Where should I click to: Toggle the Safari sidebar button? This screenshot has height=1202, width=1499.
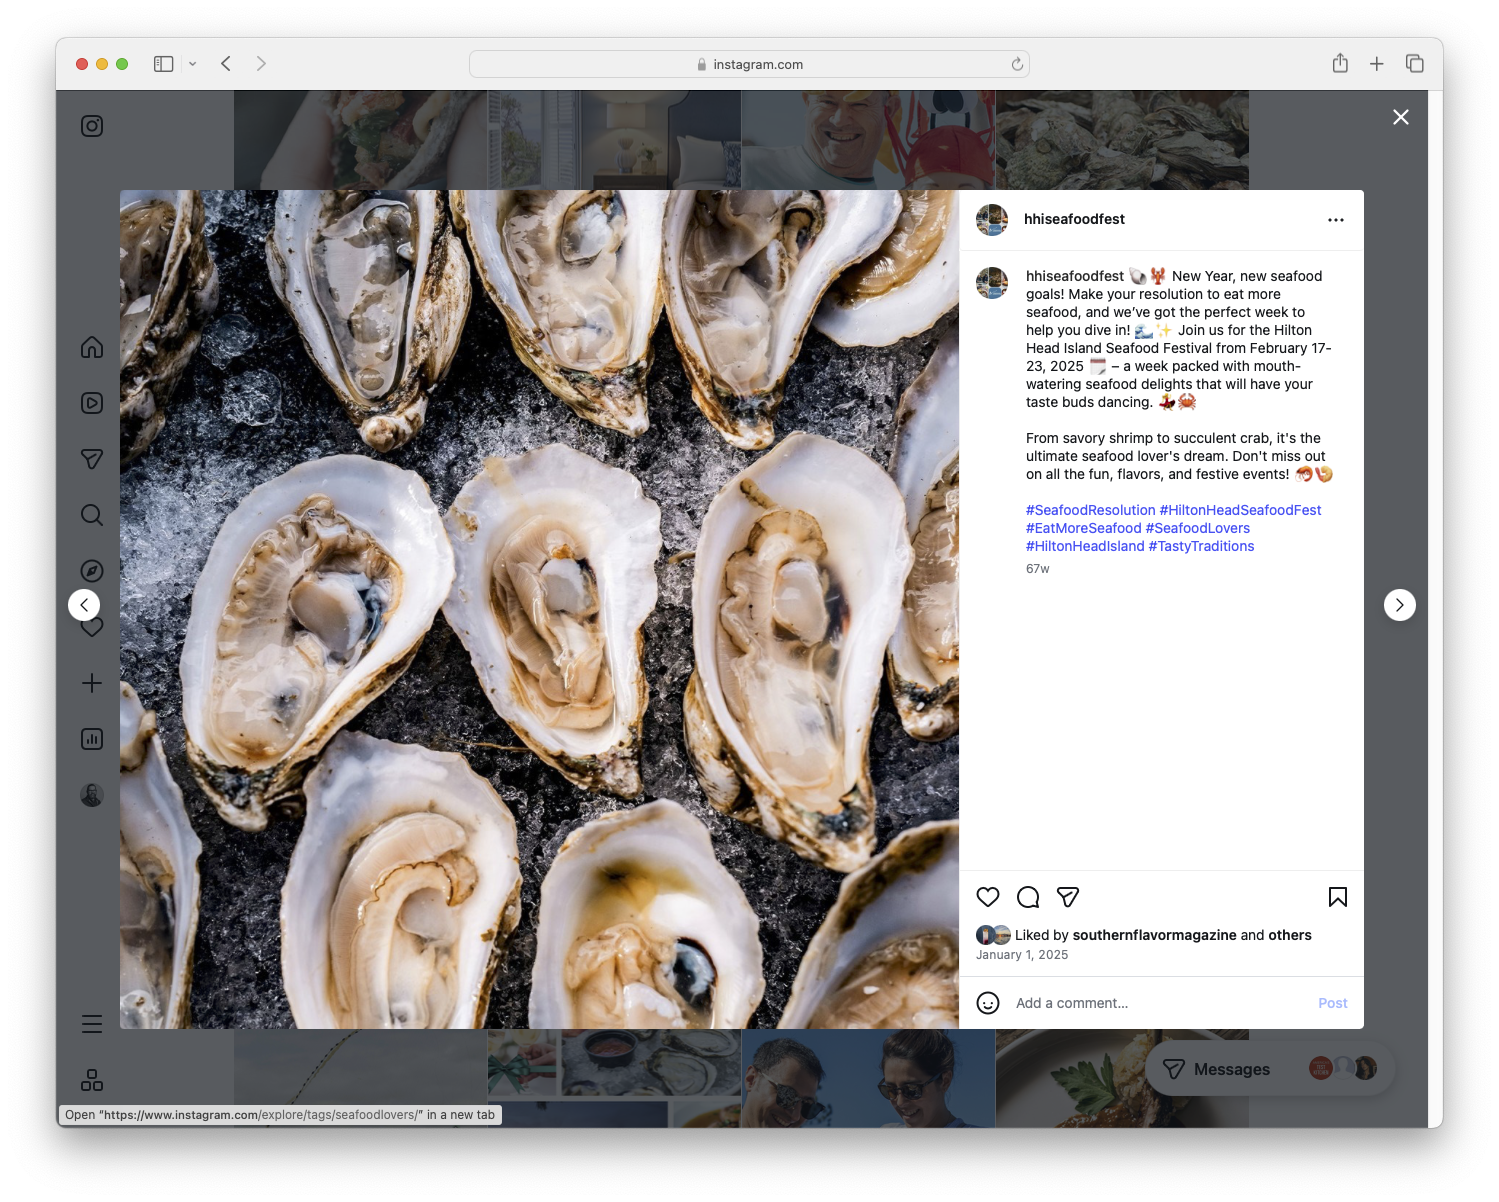[x=164, y=64]
